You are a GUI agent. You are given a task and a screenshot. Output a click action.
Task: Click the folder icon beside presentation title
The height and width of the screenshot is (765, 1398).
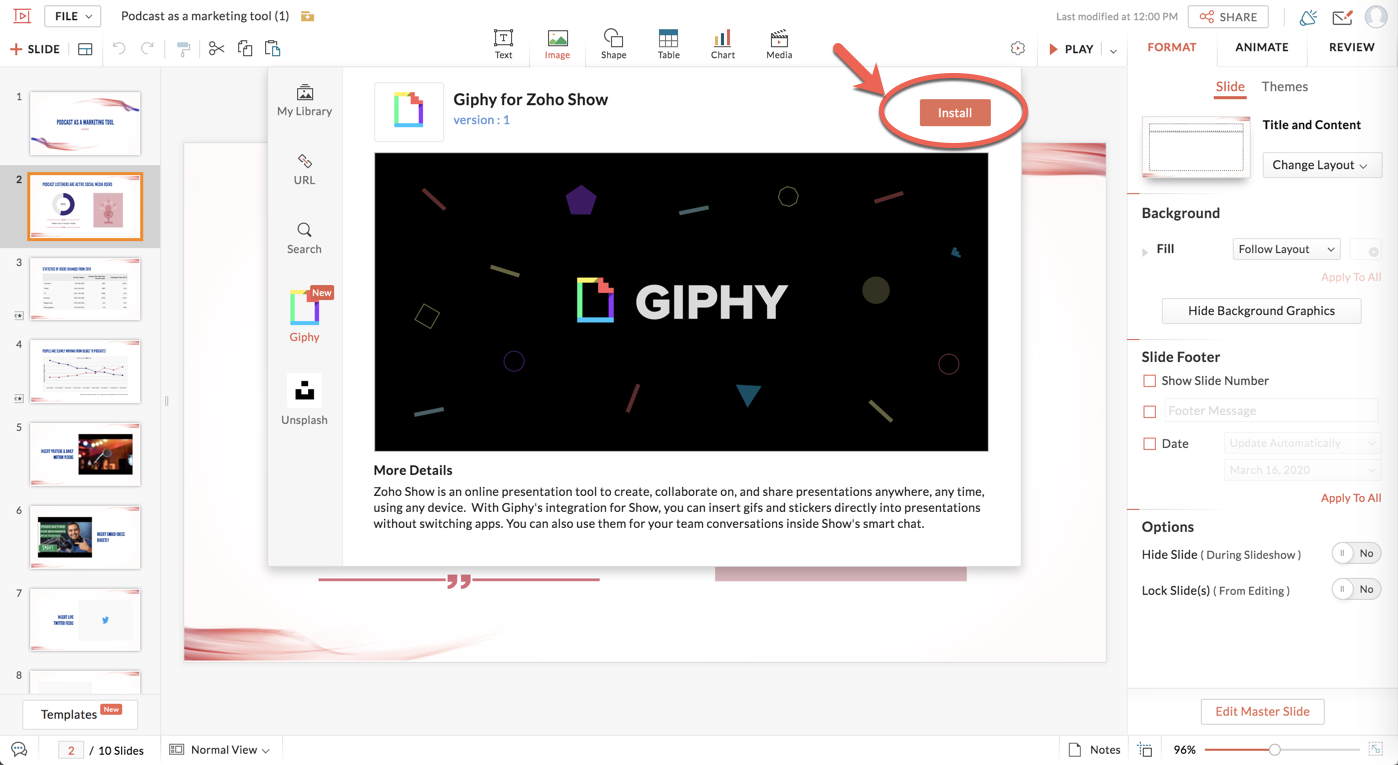[308, 16]
